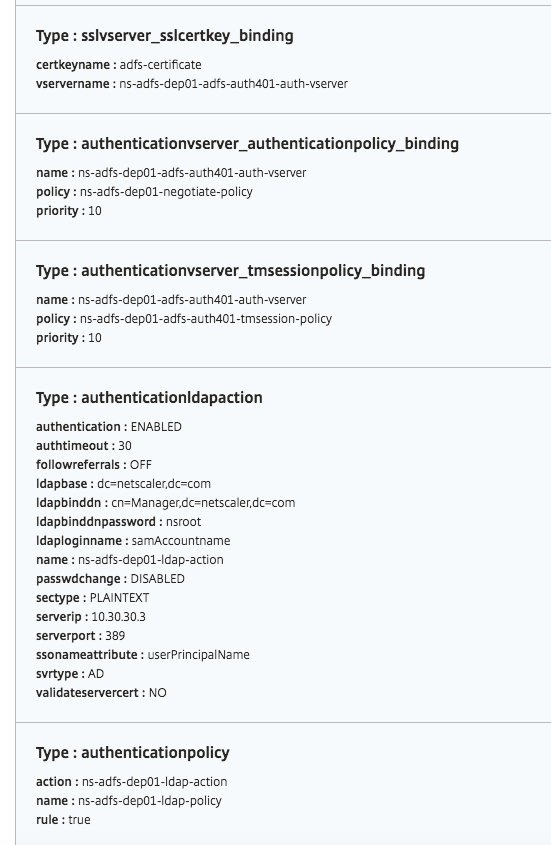Click the authenticationpolicy type heading

[x=133, y=753]
